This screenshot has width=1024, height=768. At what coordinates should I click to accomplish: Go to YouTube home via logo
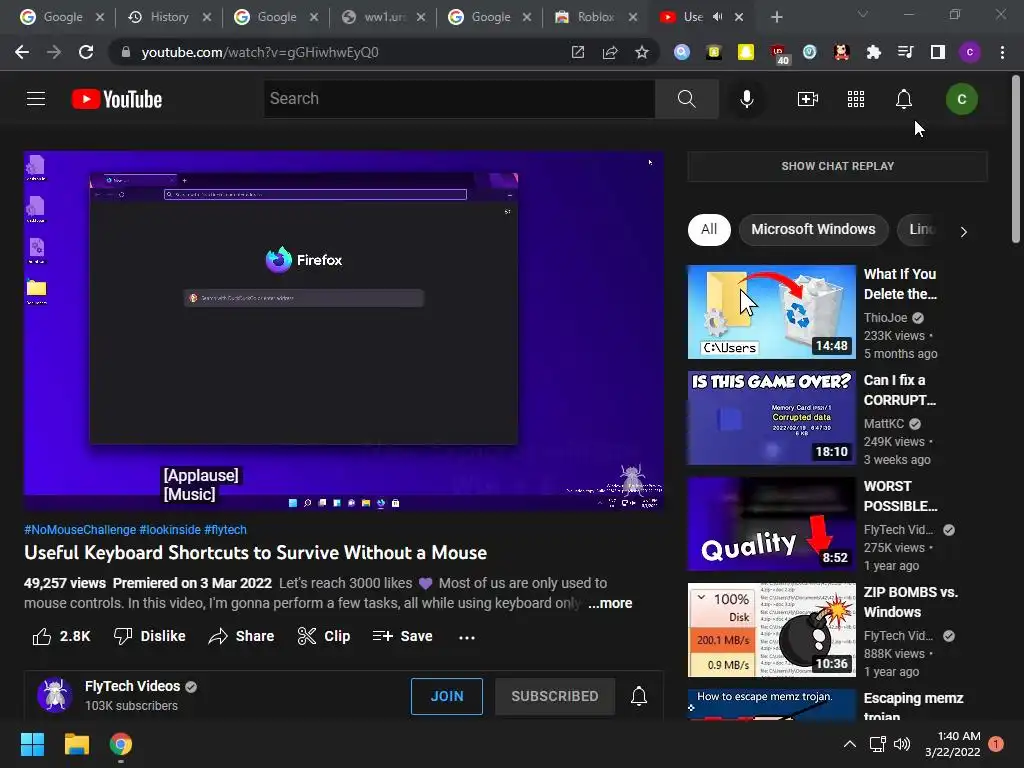117,99
